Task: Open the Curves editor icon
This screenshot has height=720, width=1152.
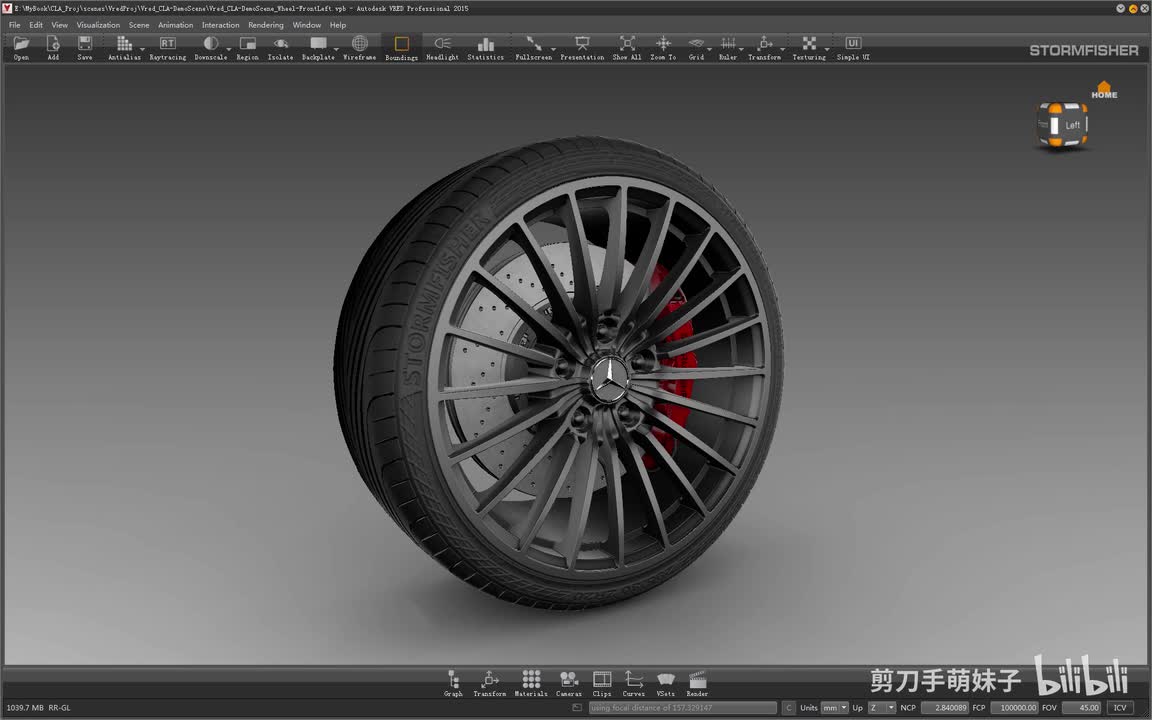Action: 634,680
